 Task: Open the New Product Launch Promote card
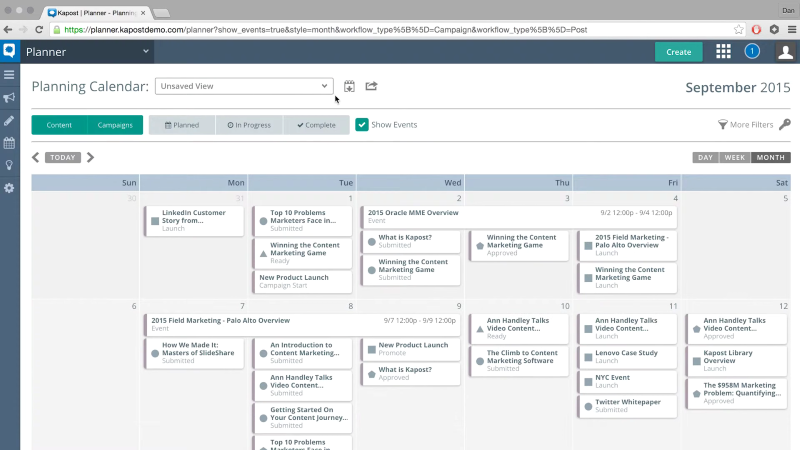[x=410, y=349]
